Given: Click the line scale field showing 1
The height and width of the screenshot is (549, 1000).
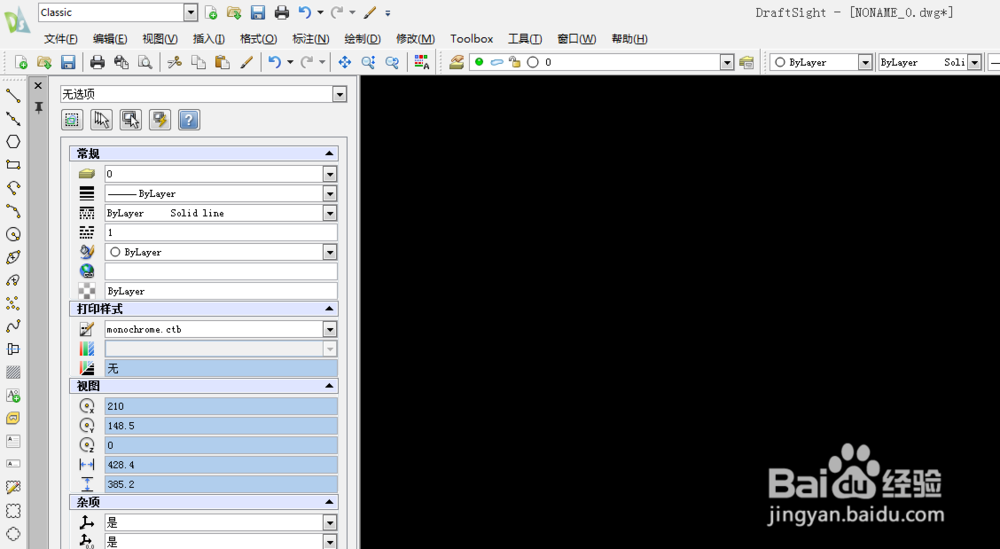Looking at the screenshot, I should (x=221, y=233).
